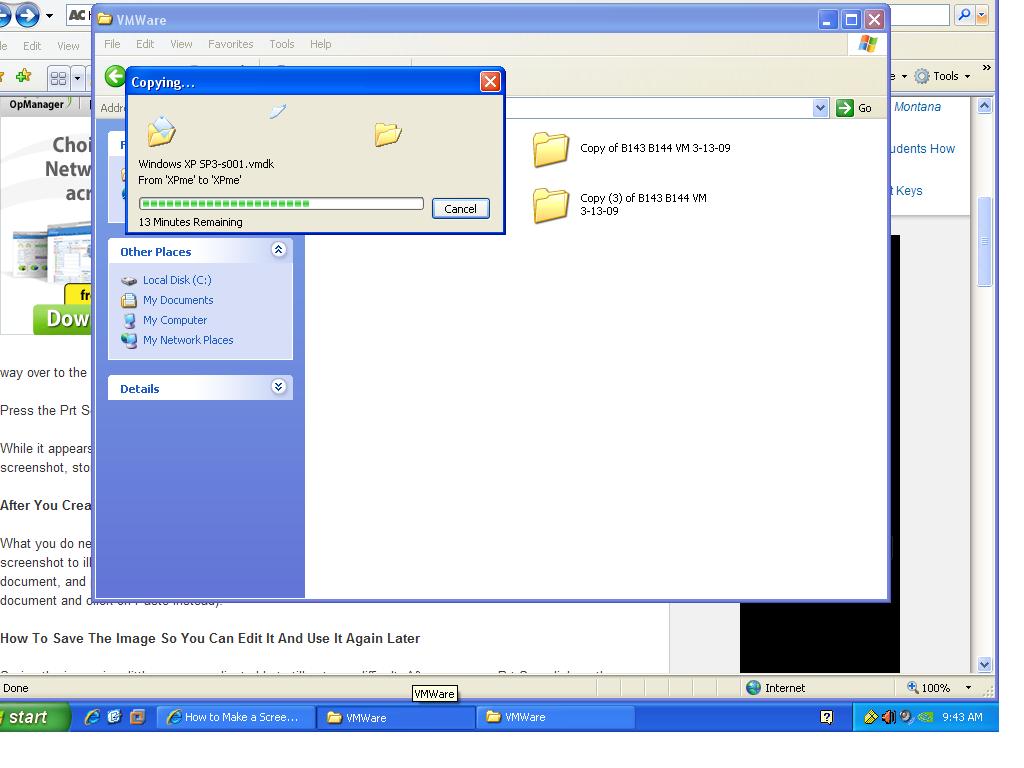The width and height of the screenshot is (1024, 768).
Task: Launch Internet Explorer from Quick Launch
Action: [92, 717]
